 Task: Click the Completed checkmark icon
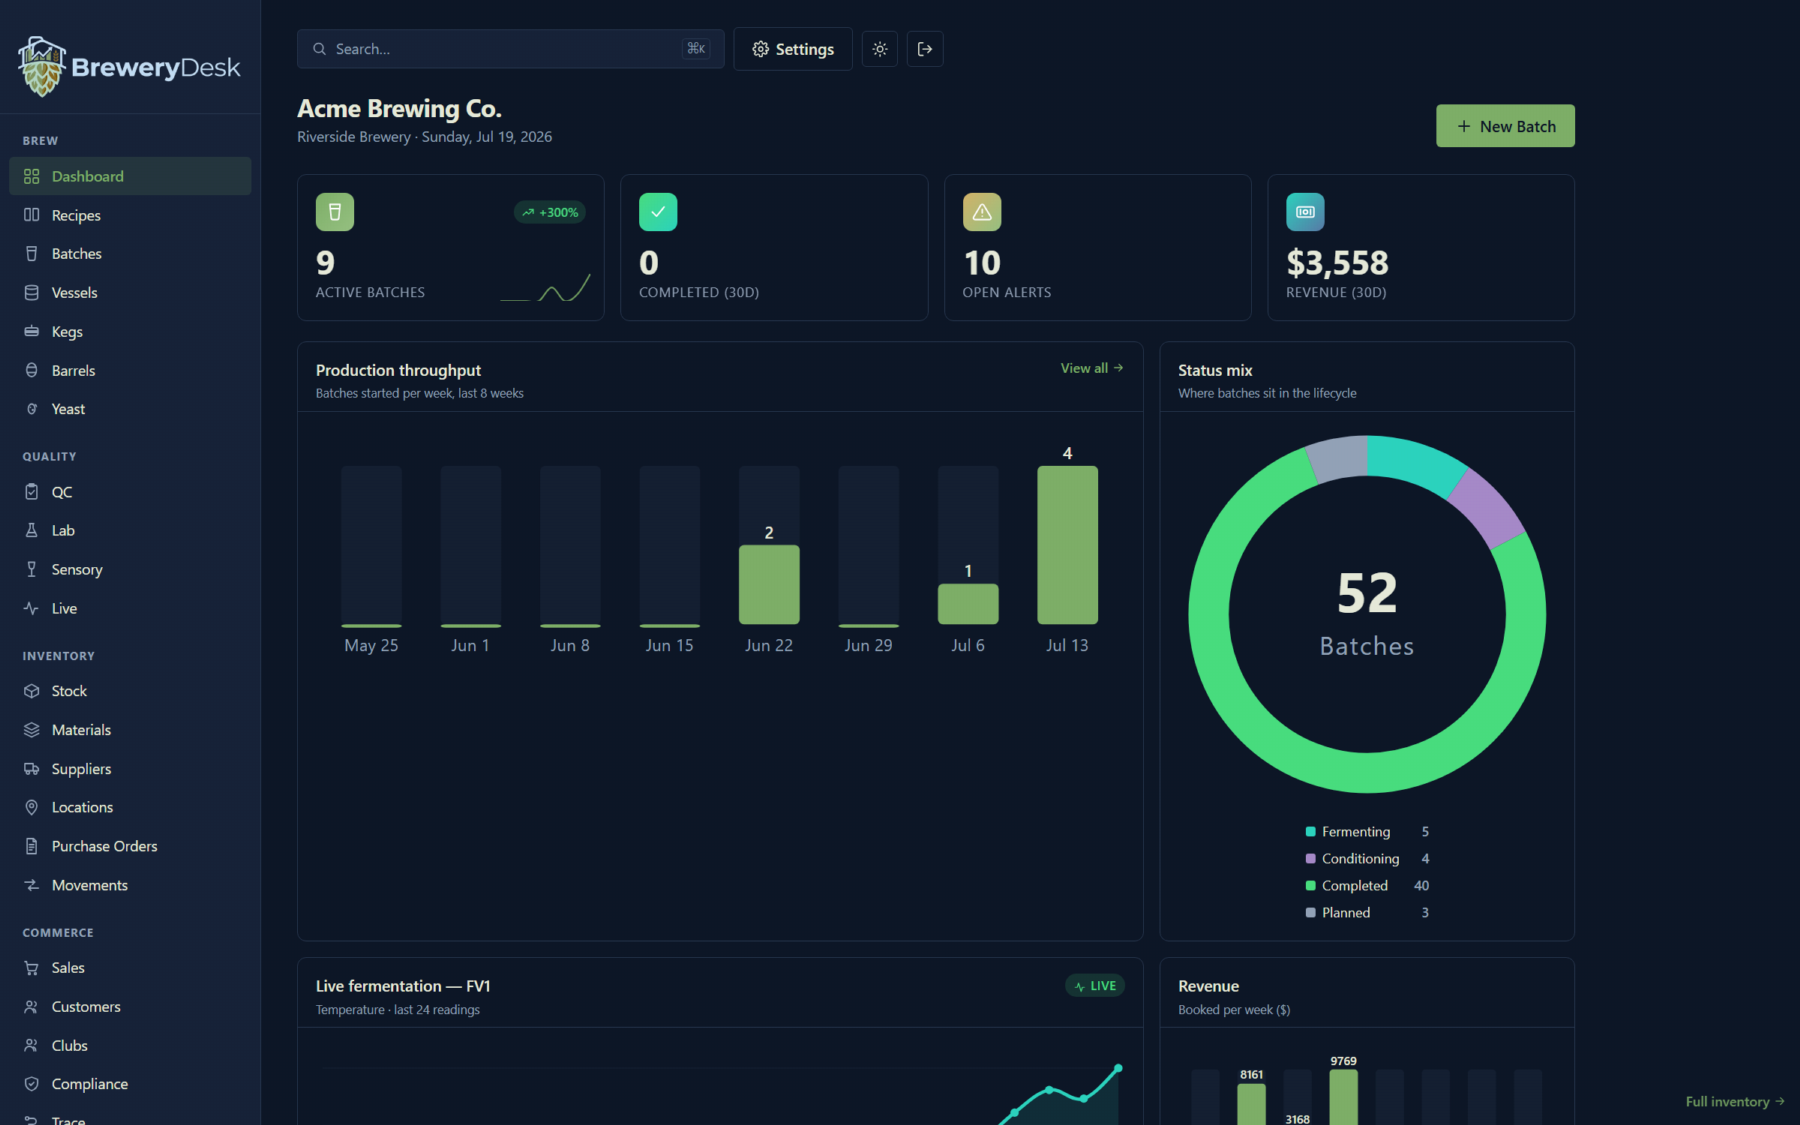658,212
